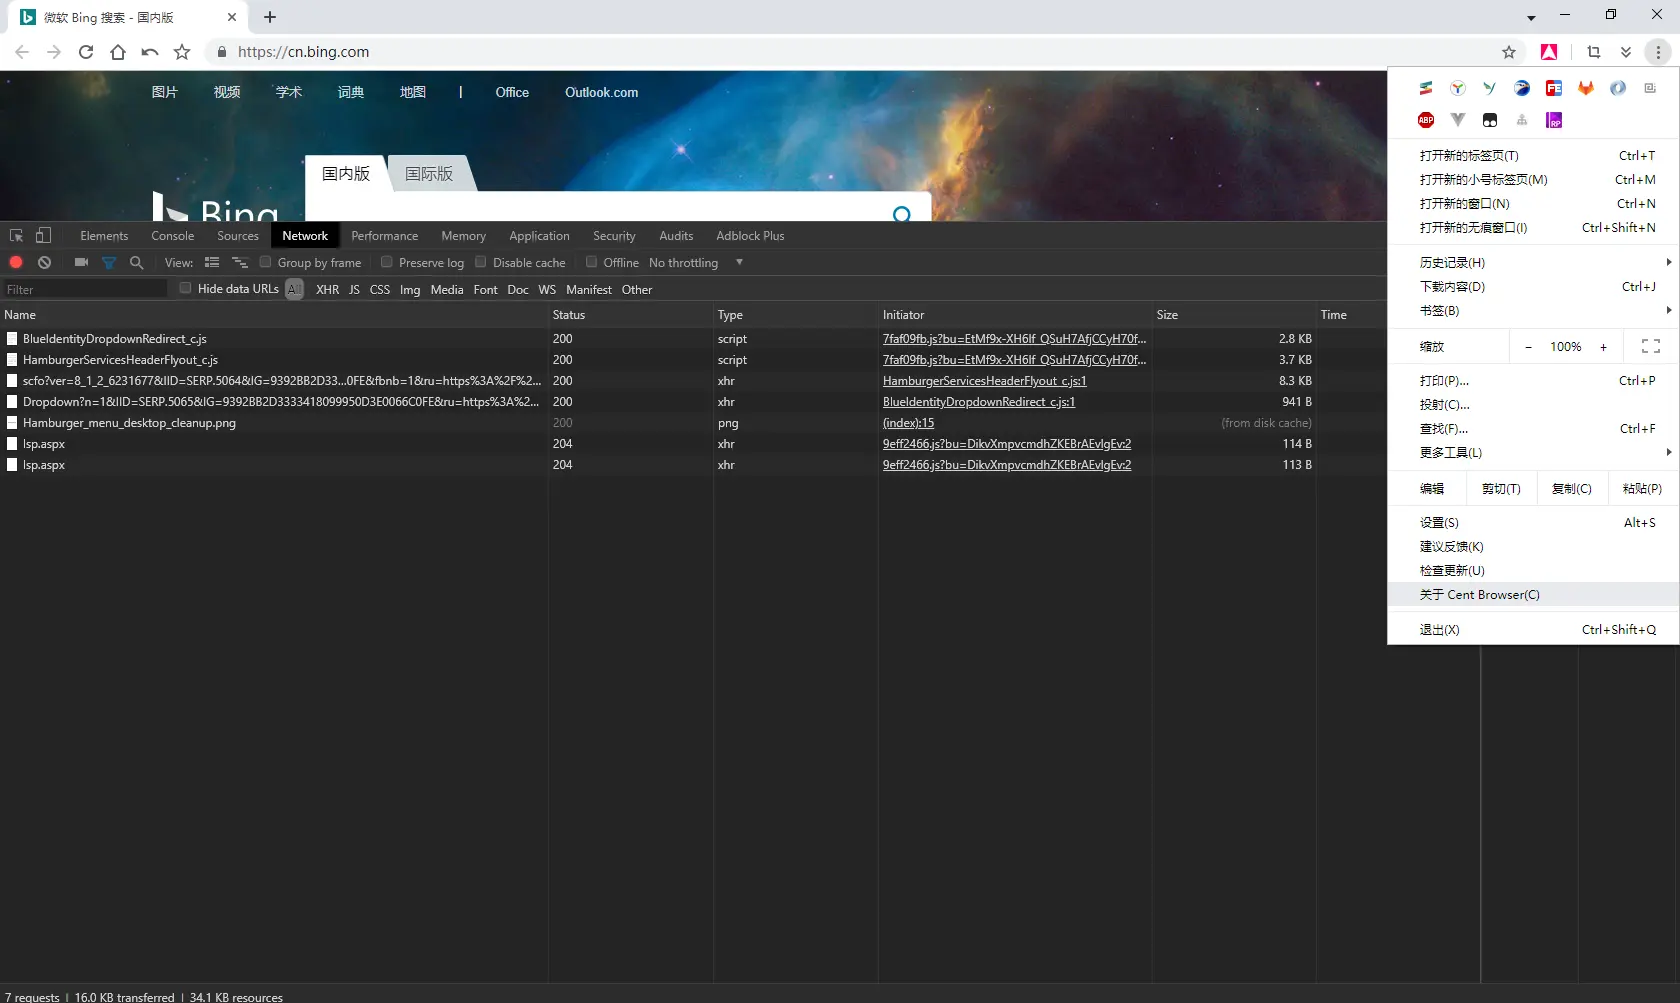
Task: Open the Sources tab
Action: tap(238, 236)
